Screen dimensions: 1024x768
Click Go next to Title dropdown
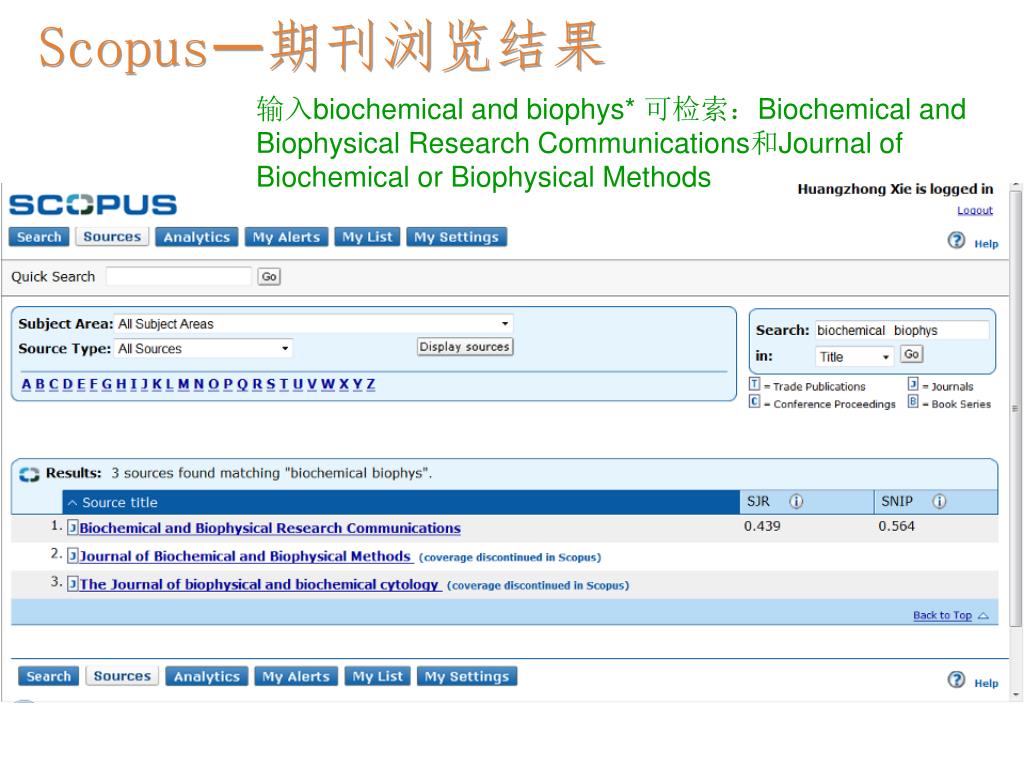tap(911, 354)
